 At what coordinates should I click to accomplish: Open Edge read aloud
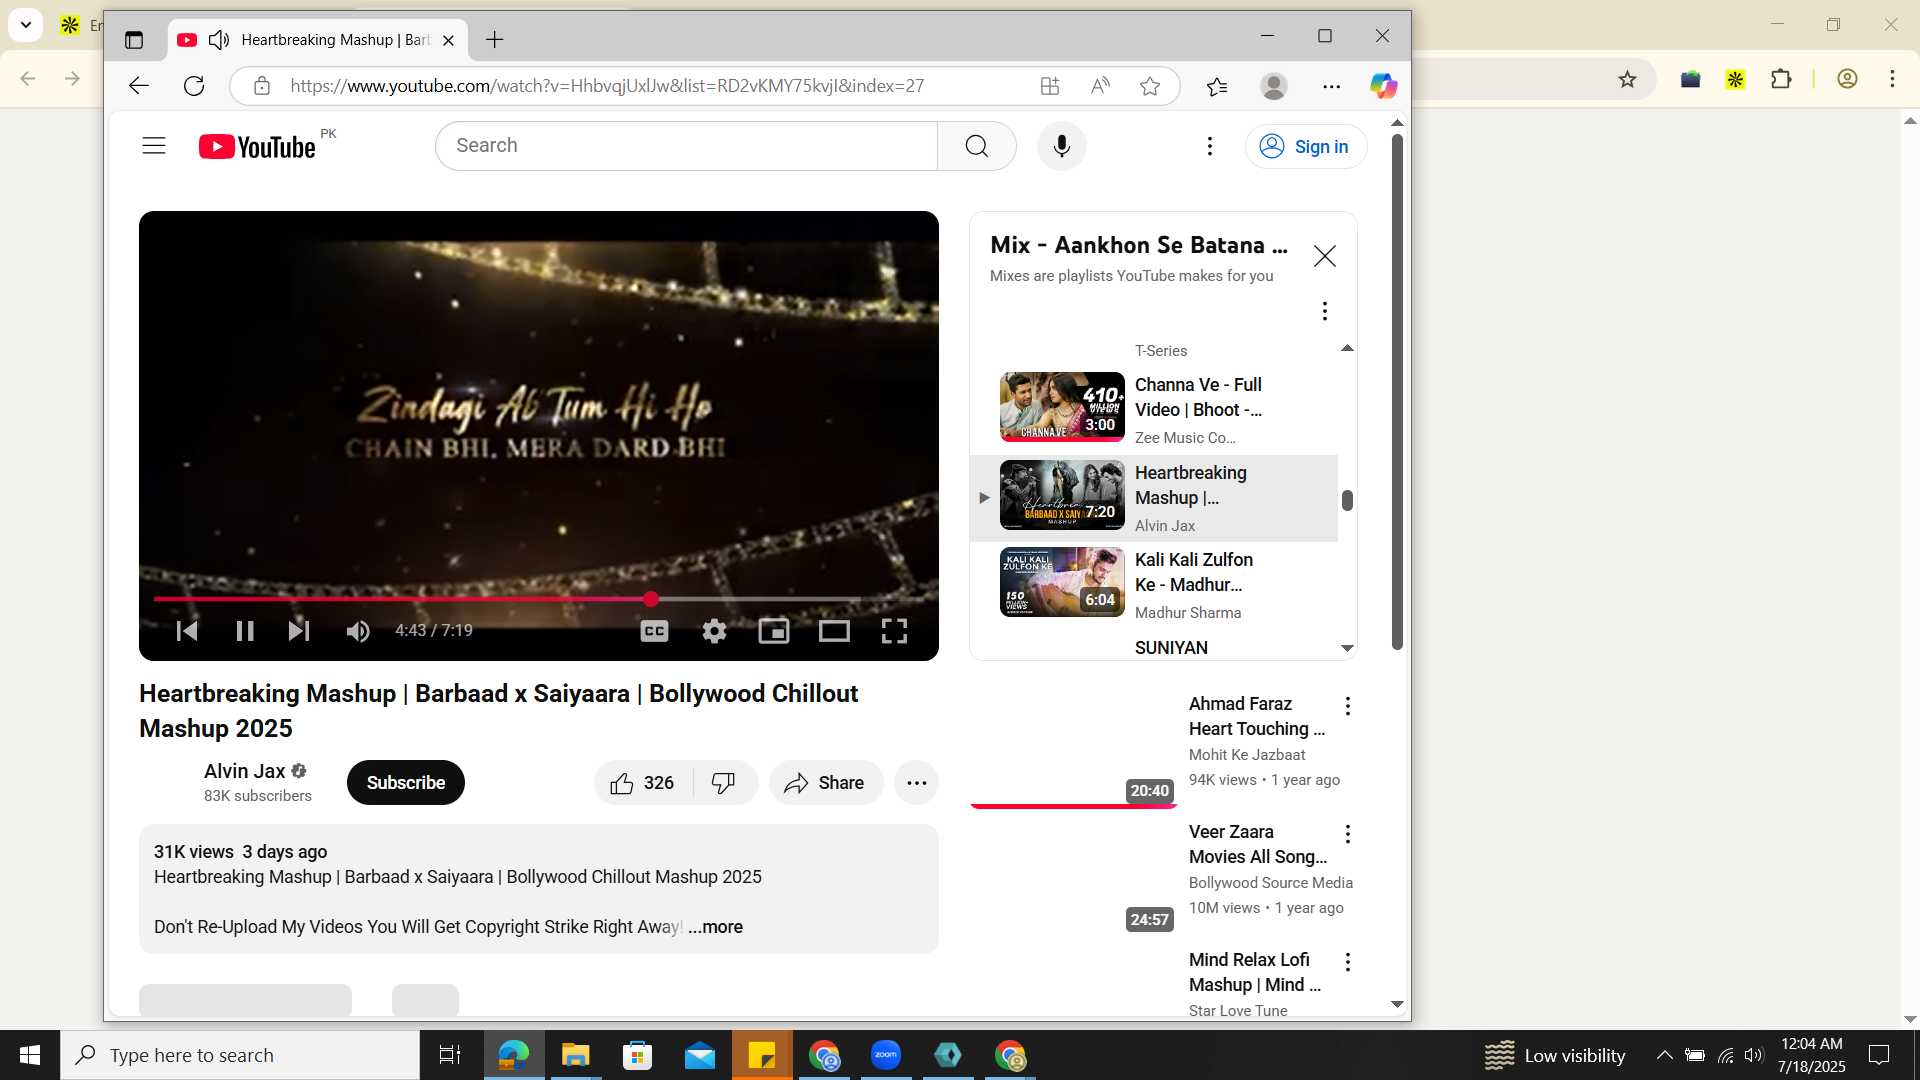(x=1100, y=86)
